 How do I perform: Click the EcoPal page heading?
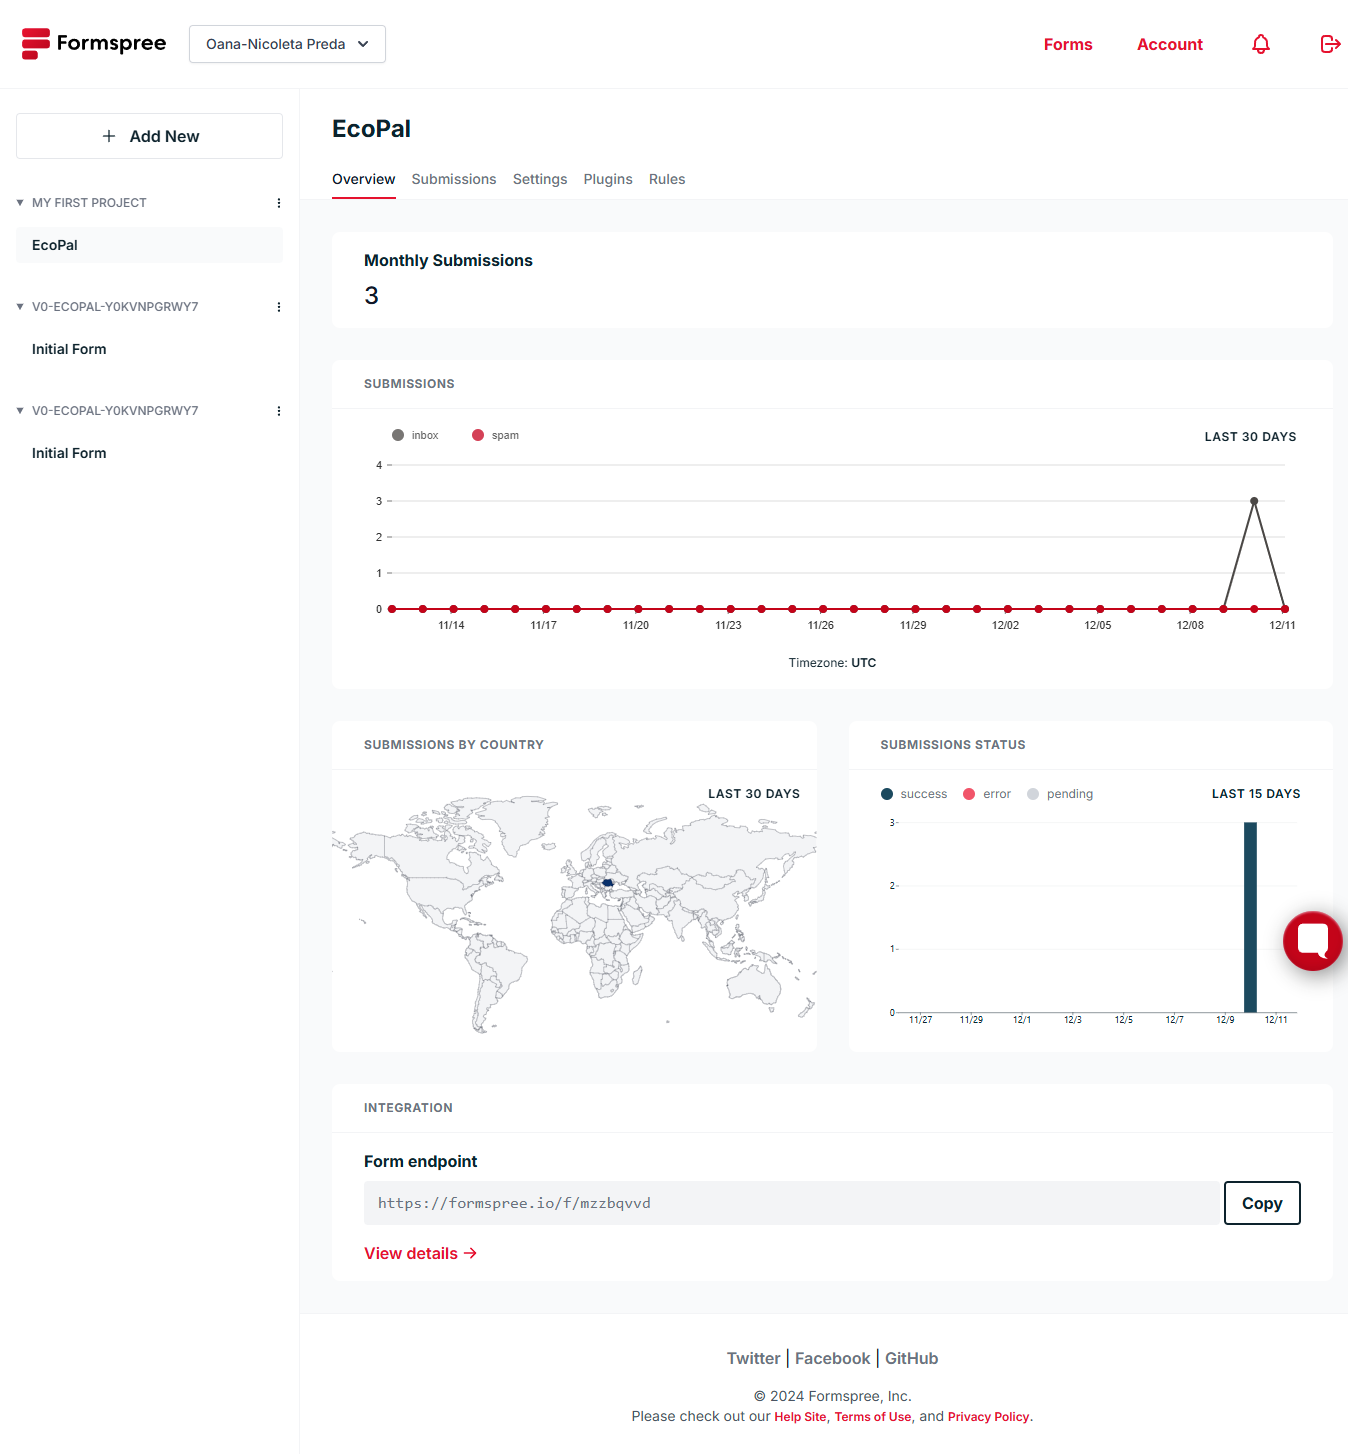371,129
